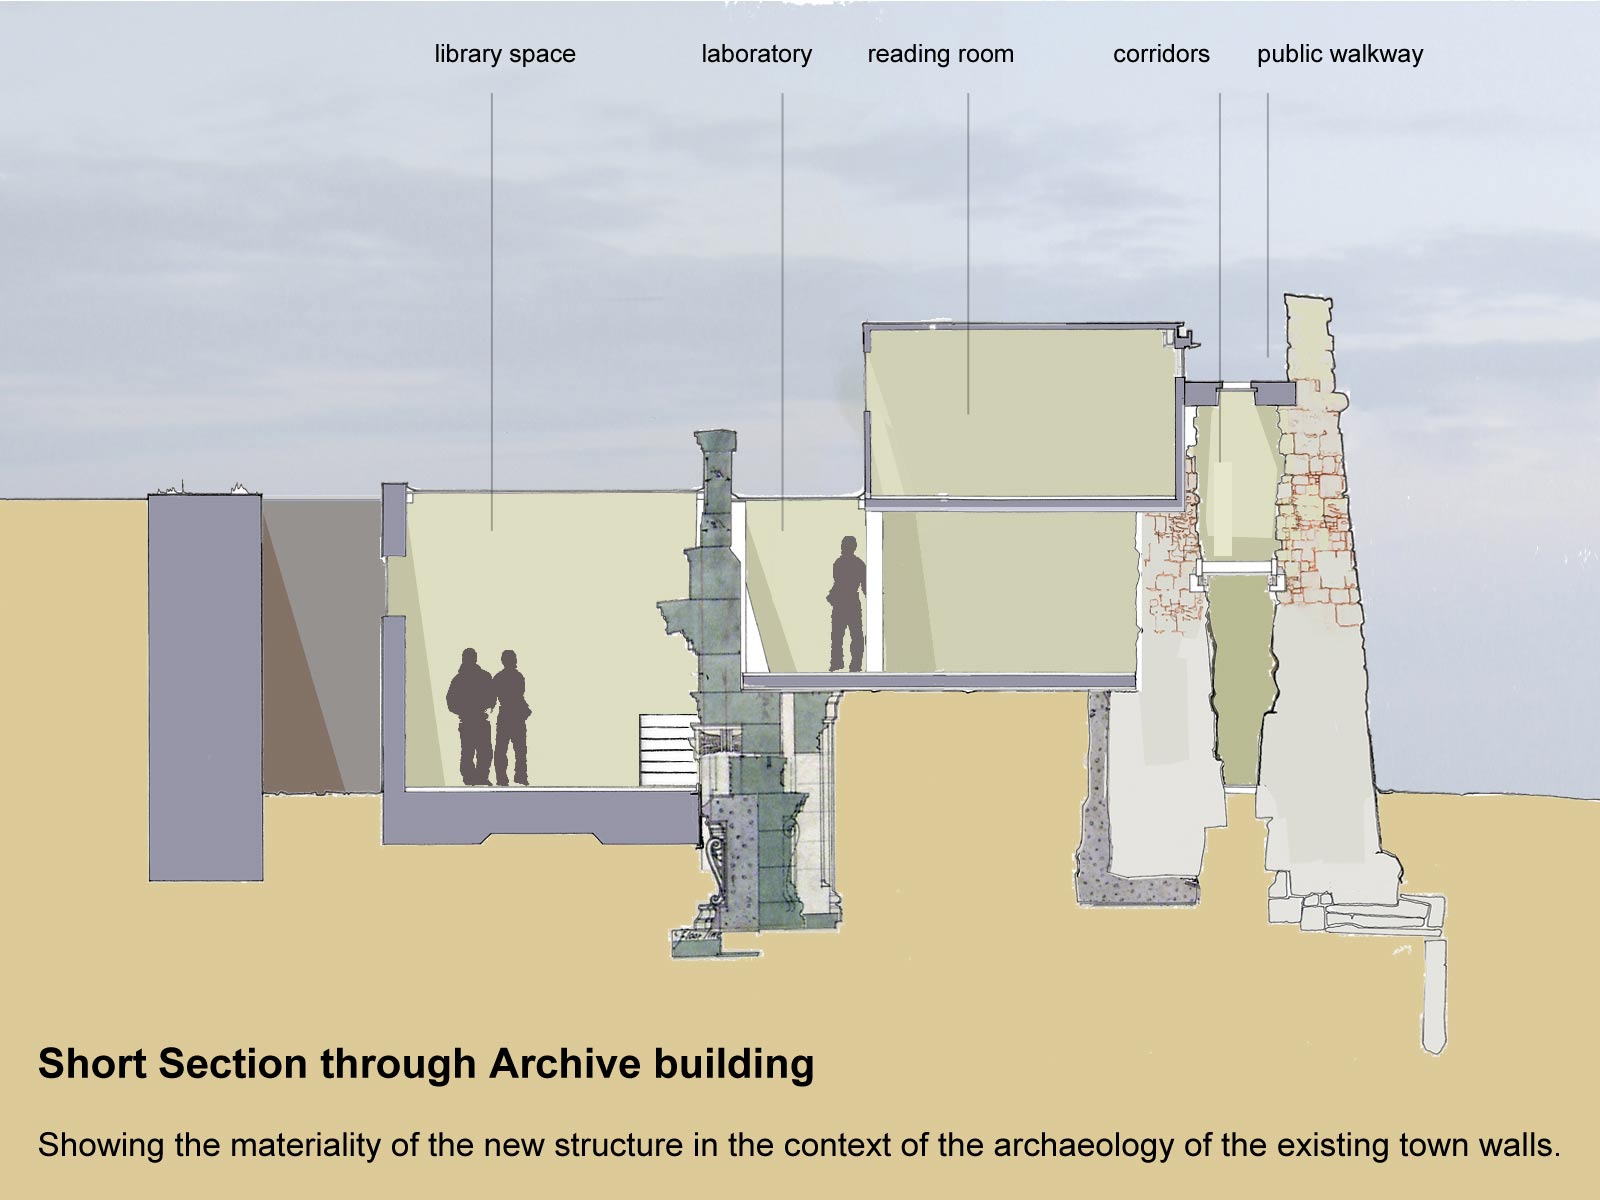Select the 'public walkway' label
1600x1200 pixels.
click(x=1339, y=54)
